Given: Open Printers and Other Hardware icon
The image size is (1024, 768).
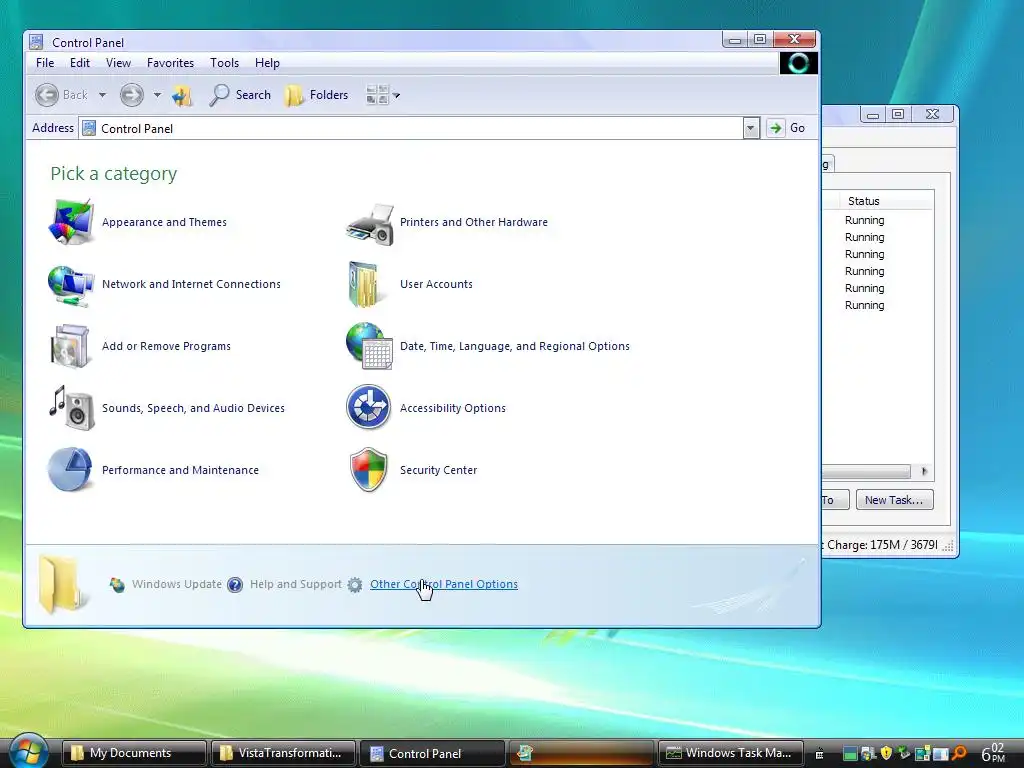Looking at the screenshot, I should pyautogui.click(x=370, y=223).
